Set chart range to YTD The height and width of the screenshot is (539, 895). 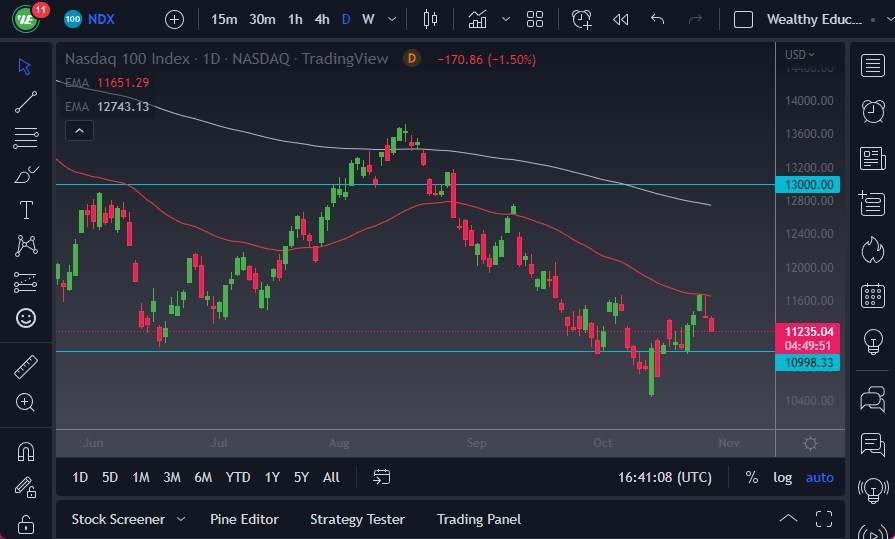click(x=237, y=477)
